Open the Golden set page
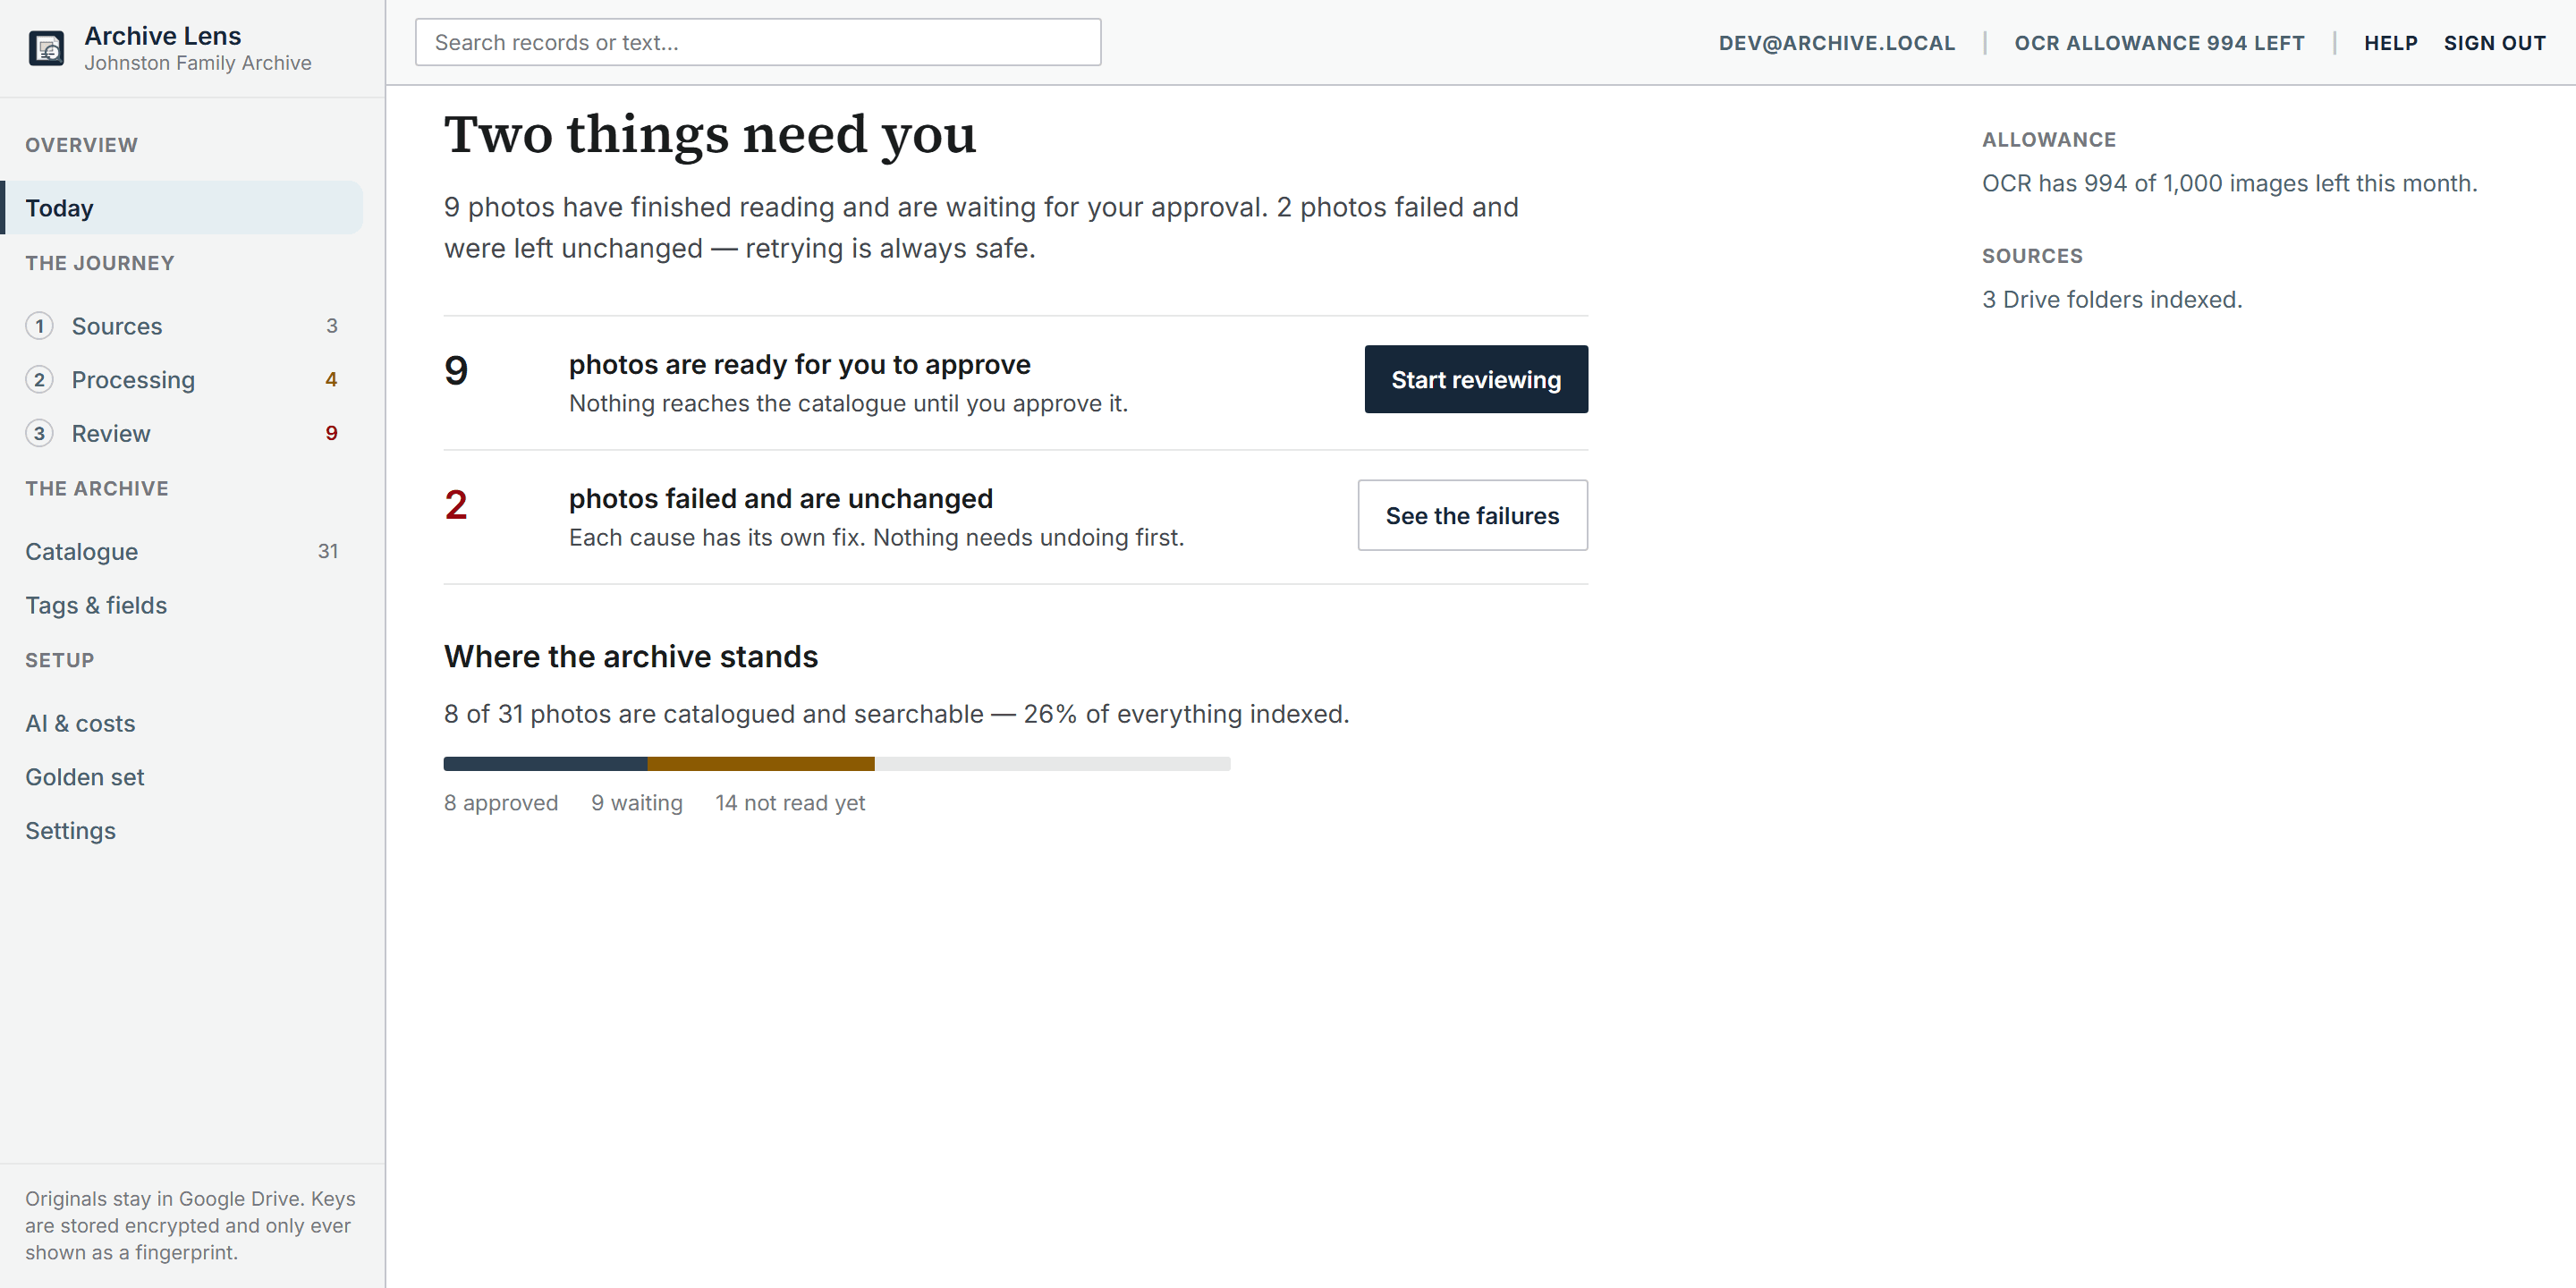The image size is (2576, 1288). (182, 777)
